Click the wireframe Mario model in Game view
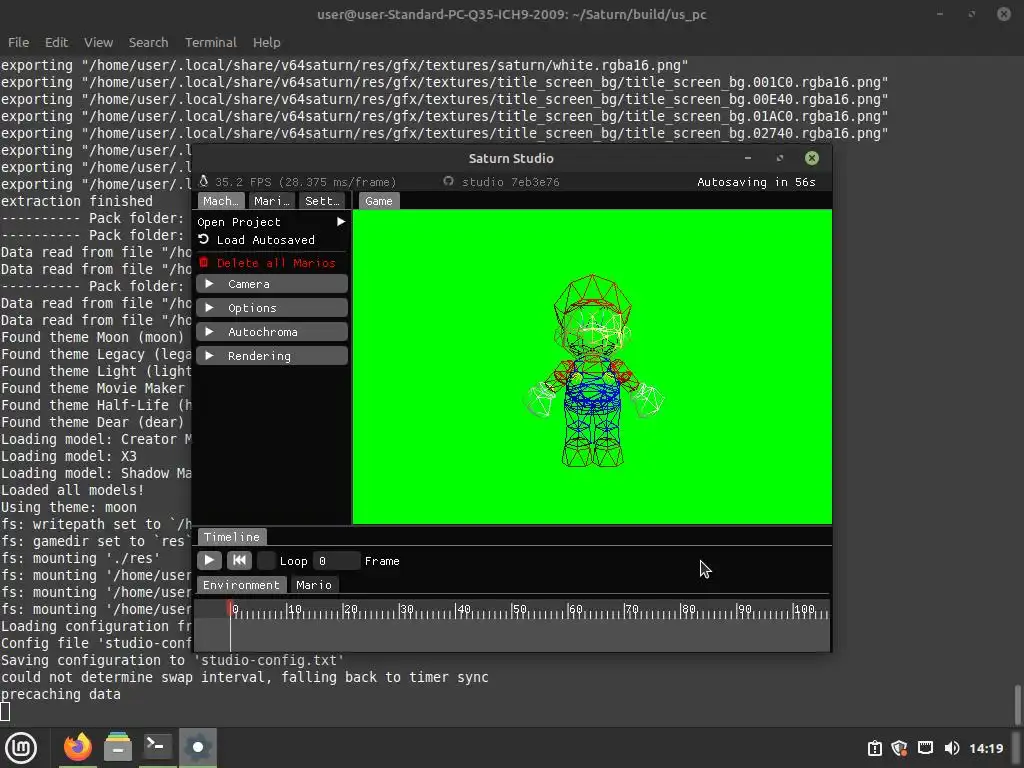The height and width of the screenshot is (768, 1024). 594,371
